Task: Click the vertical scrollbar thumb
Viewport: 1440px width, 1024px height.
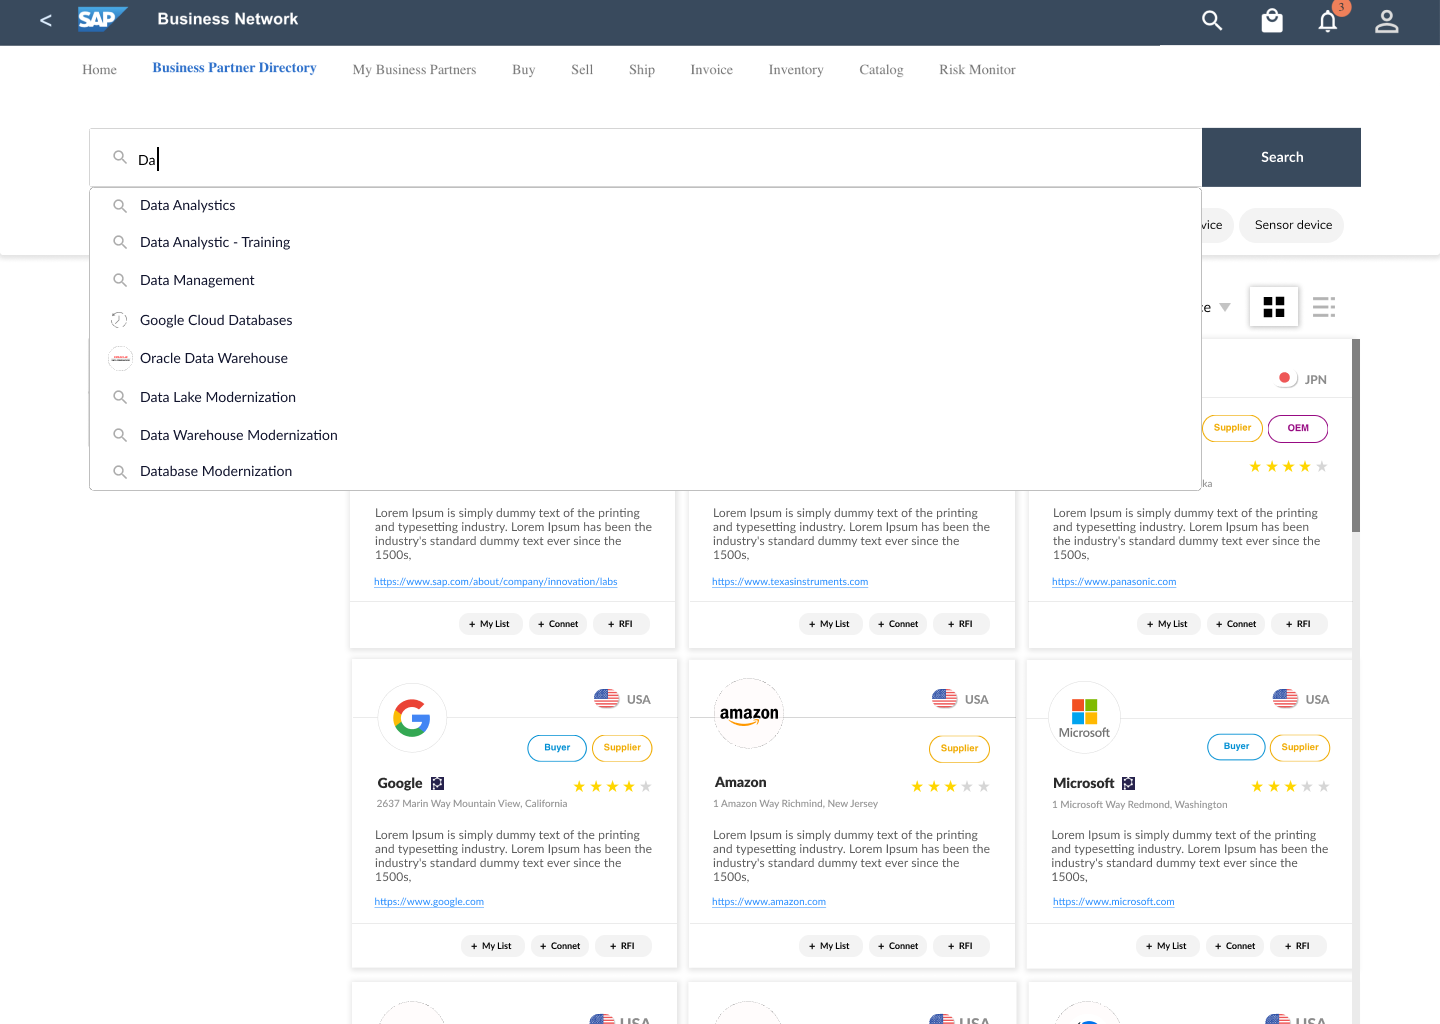Action: [x=1356, y=435]
